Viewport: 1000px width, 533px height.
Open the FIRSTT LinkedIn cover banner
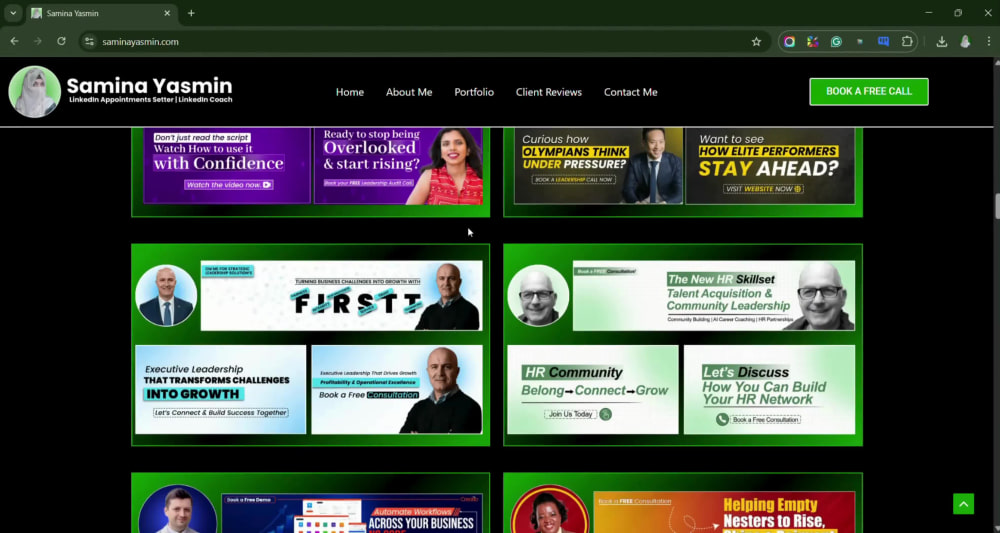tap(341, 295)
